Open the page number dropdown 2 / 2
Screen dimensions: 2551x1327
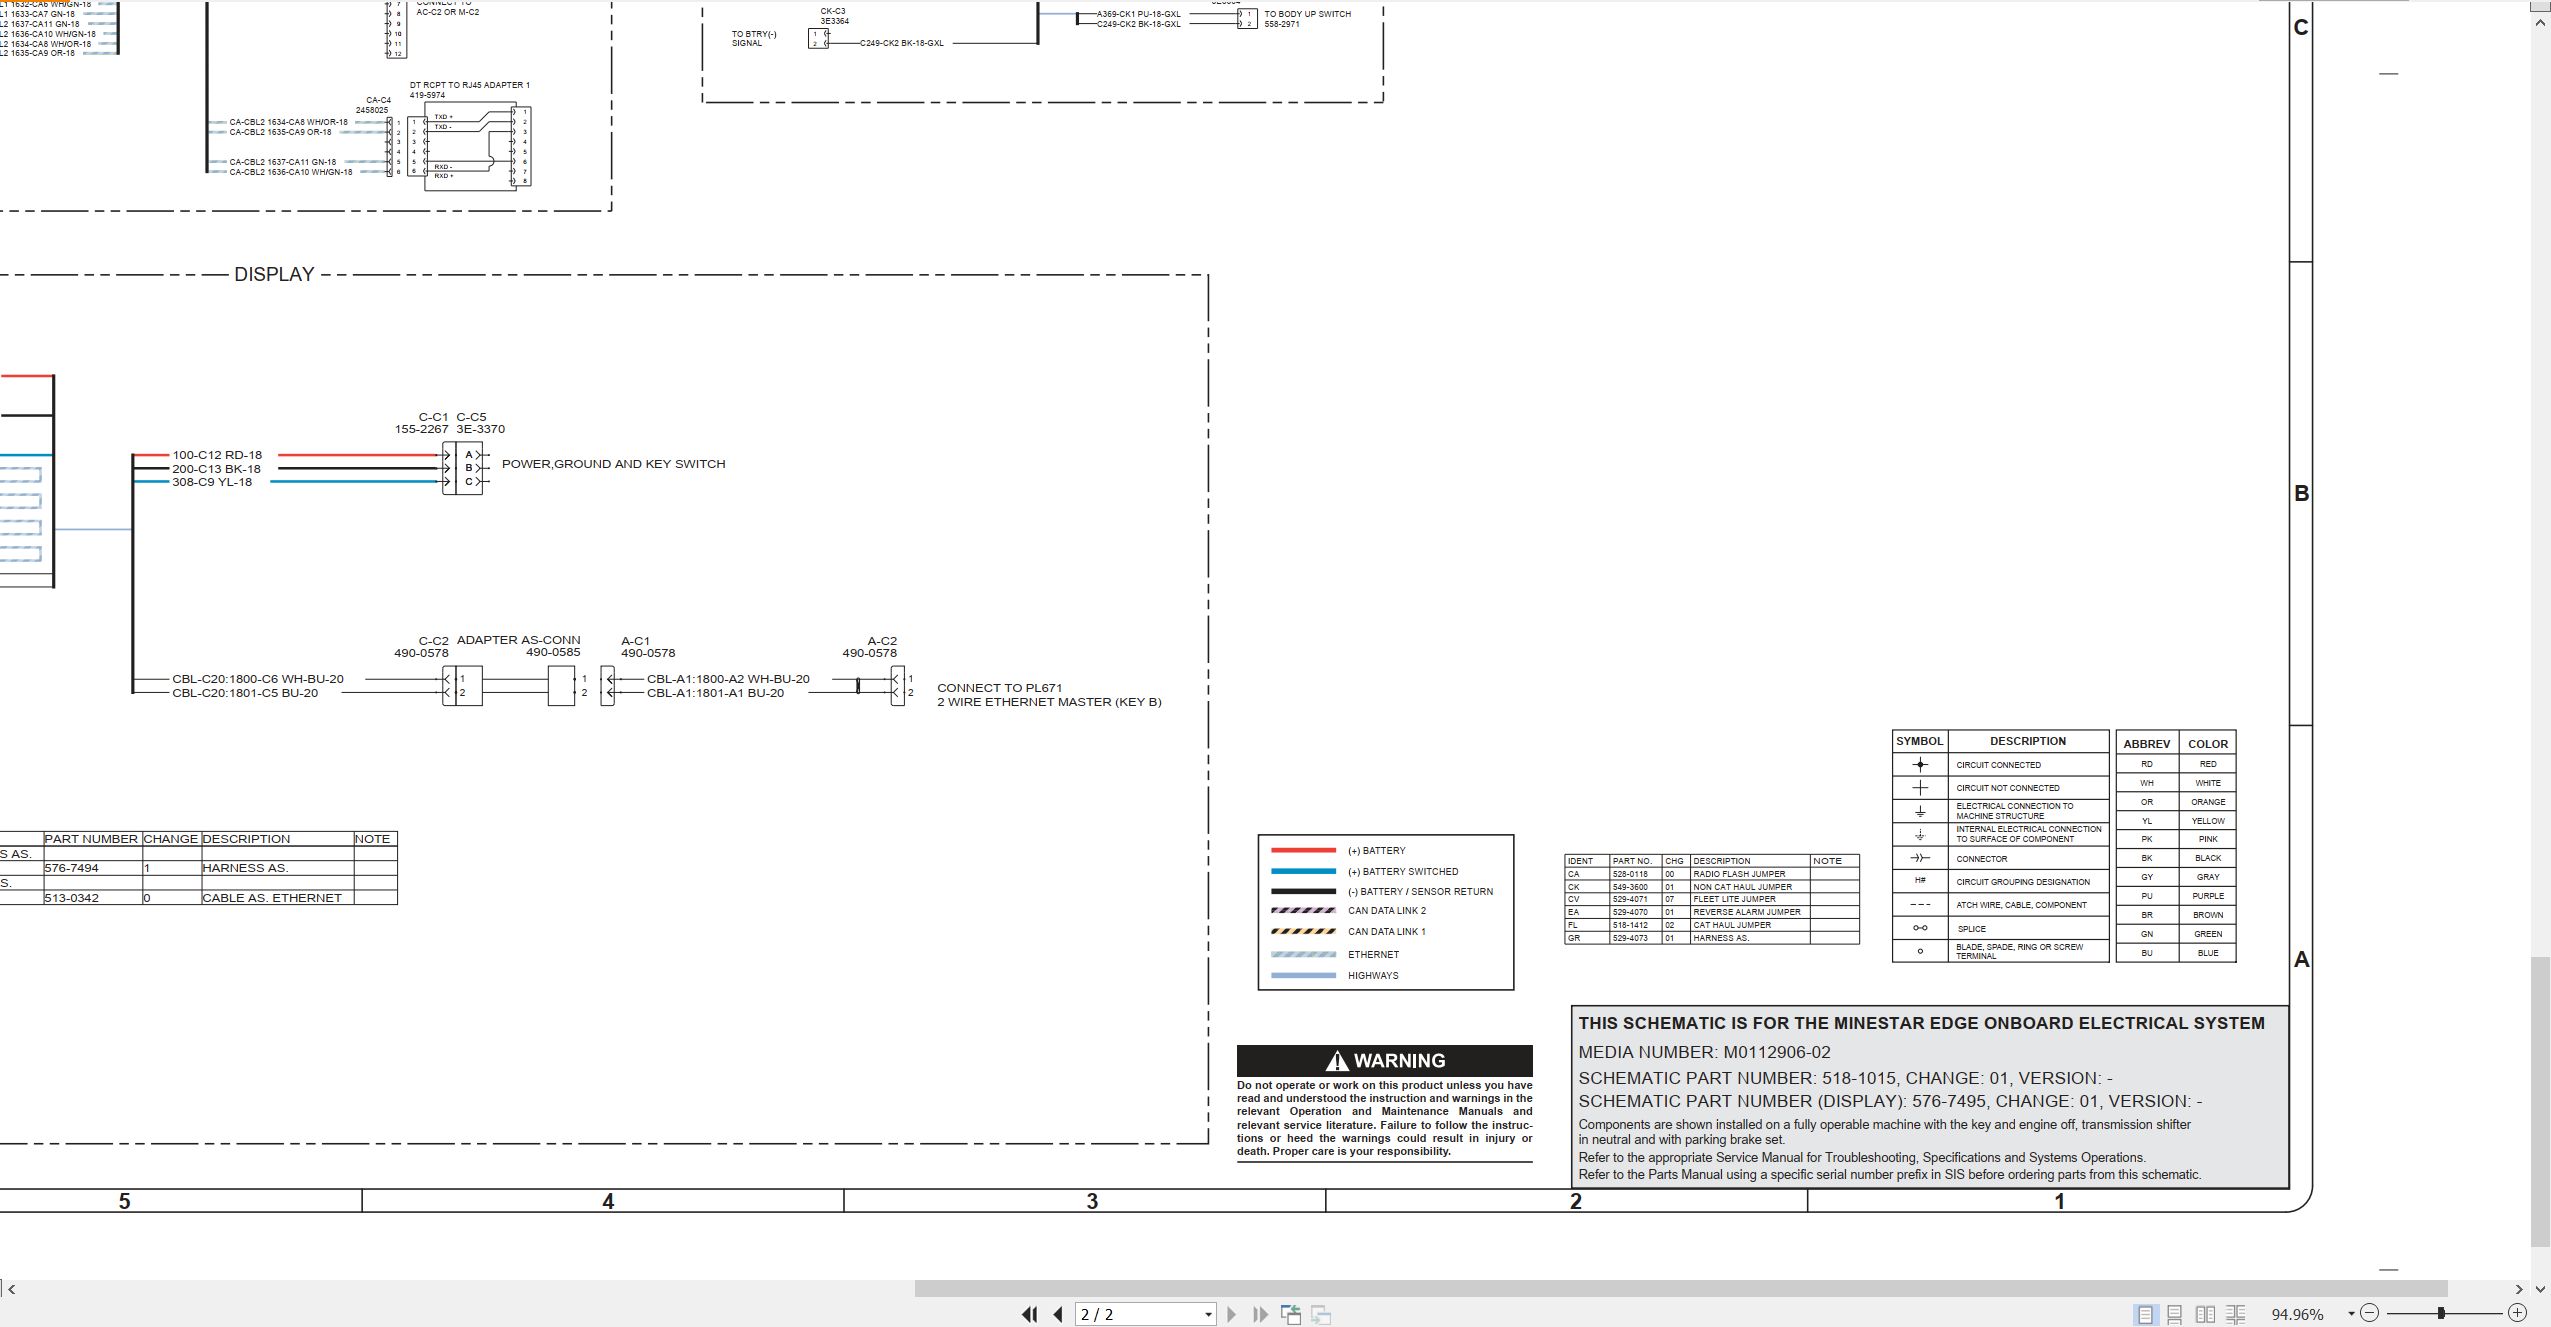pyautogui.click(x=1208, y=1315)
